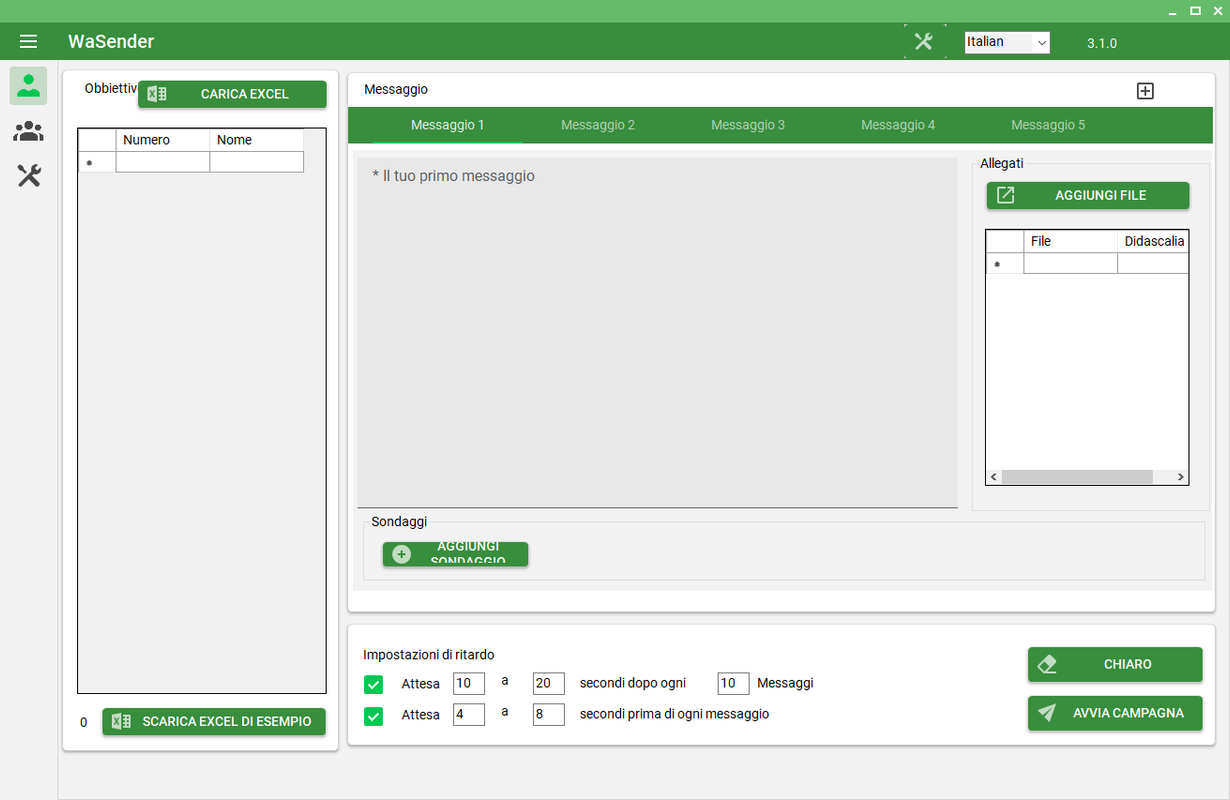Image resolution: width=1230 pixels, height=800 pixels.
Task: Click the first message text area
Action: coord(657,332)
